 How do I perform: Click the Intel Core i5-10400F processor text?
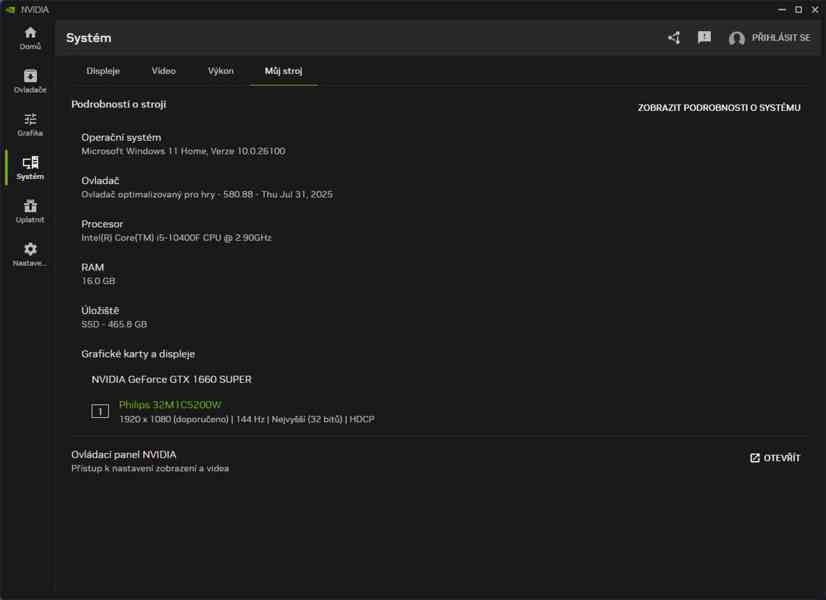176,238
